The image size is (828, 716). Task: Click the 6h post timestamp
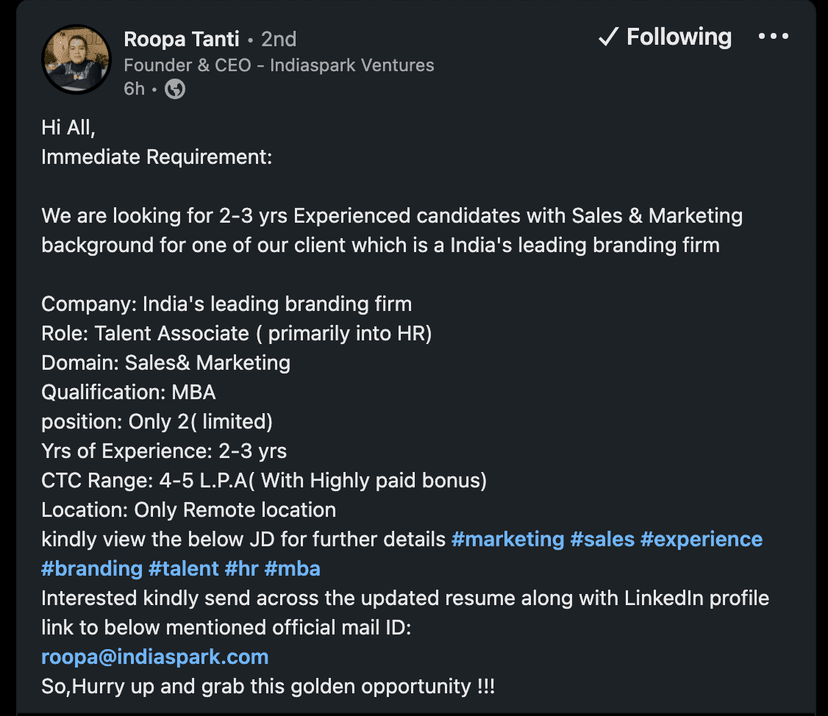(x=134, y=89)
